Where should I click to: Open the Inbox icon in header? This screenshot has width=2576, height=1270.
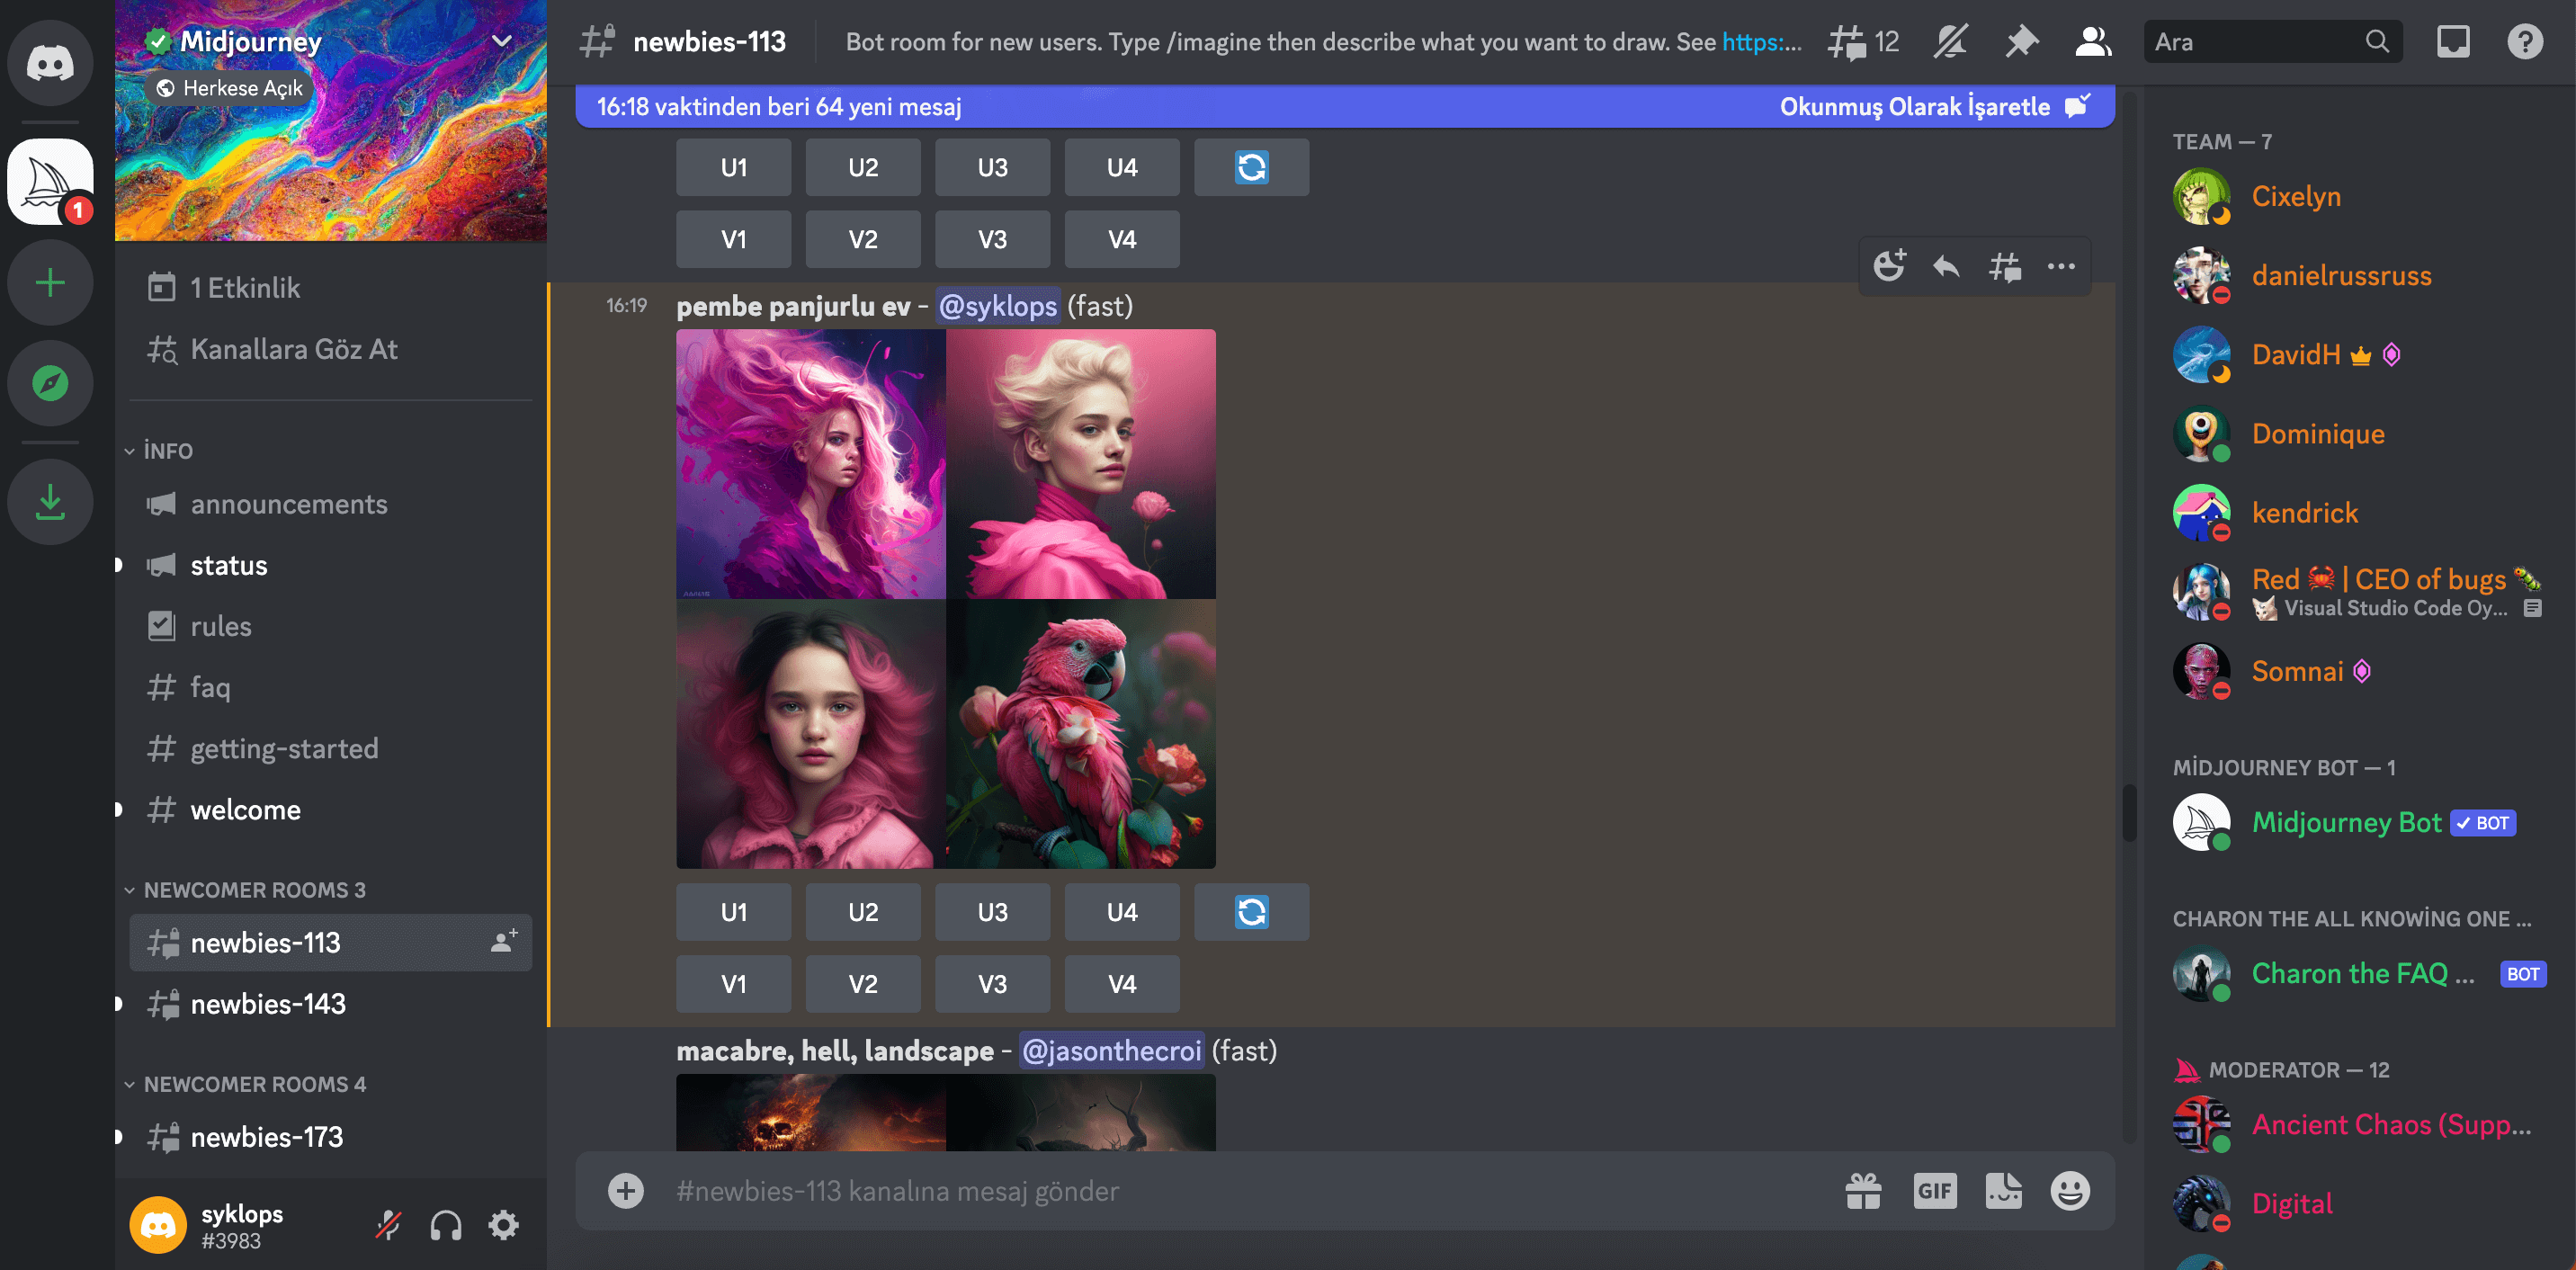point(2453,42)
